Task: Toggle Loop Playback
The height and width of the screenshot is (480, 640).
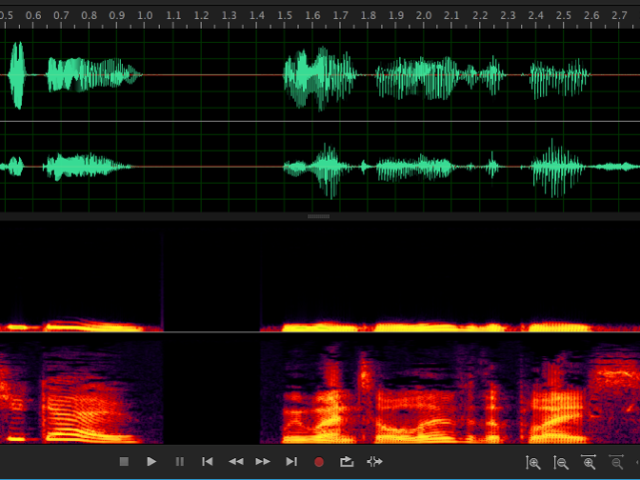Action: coord(347,462)
